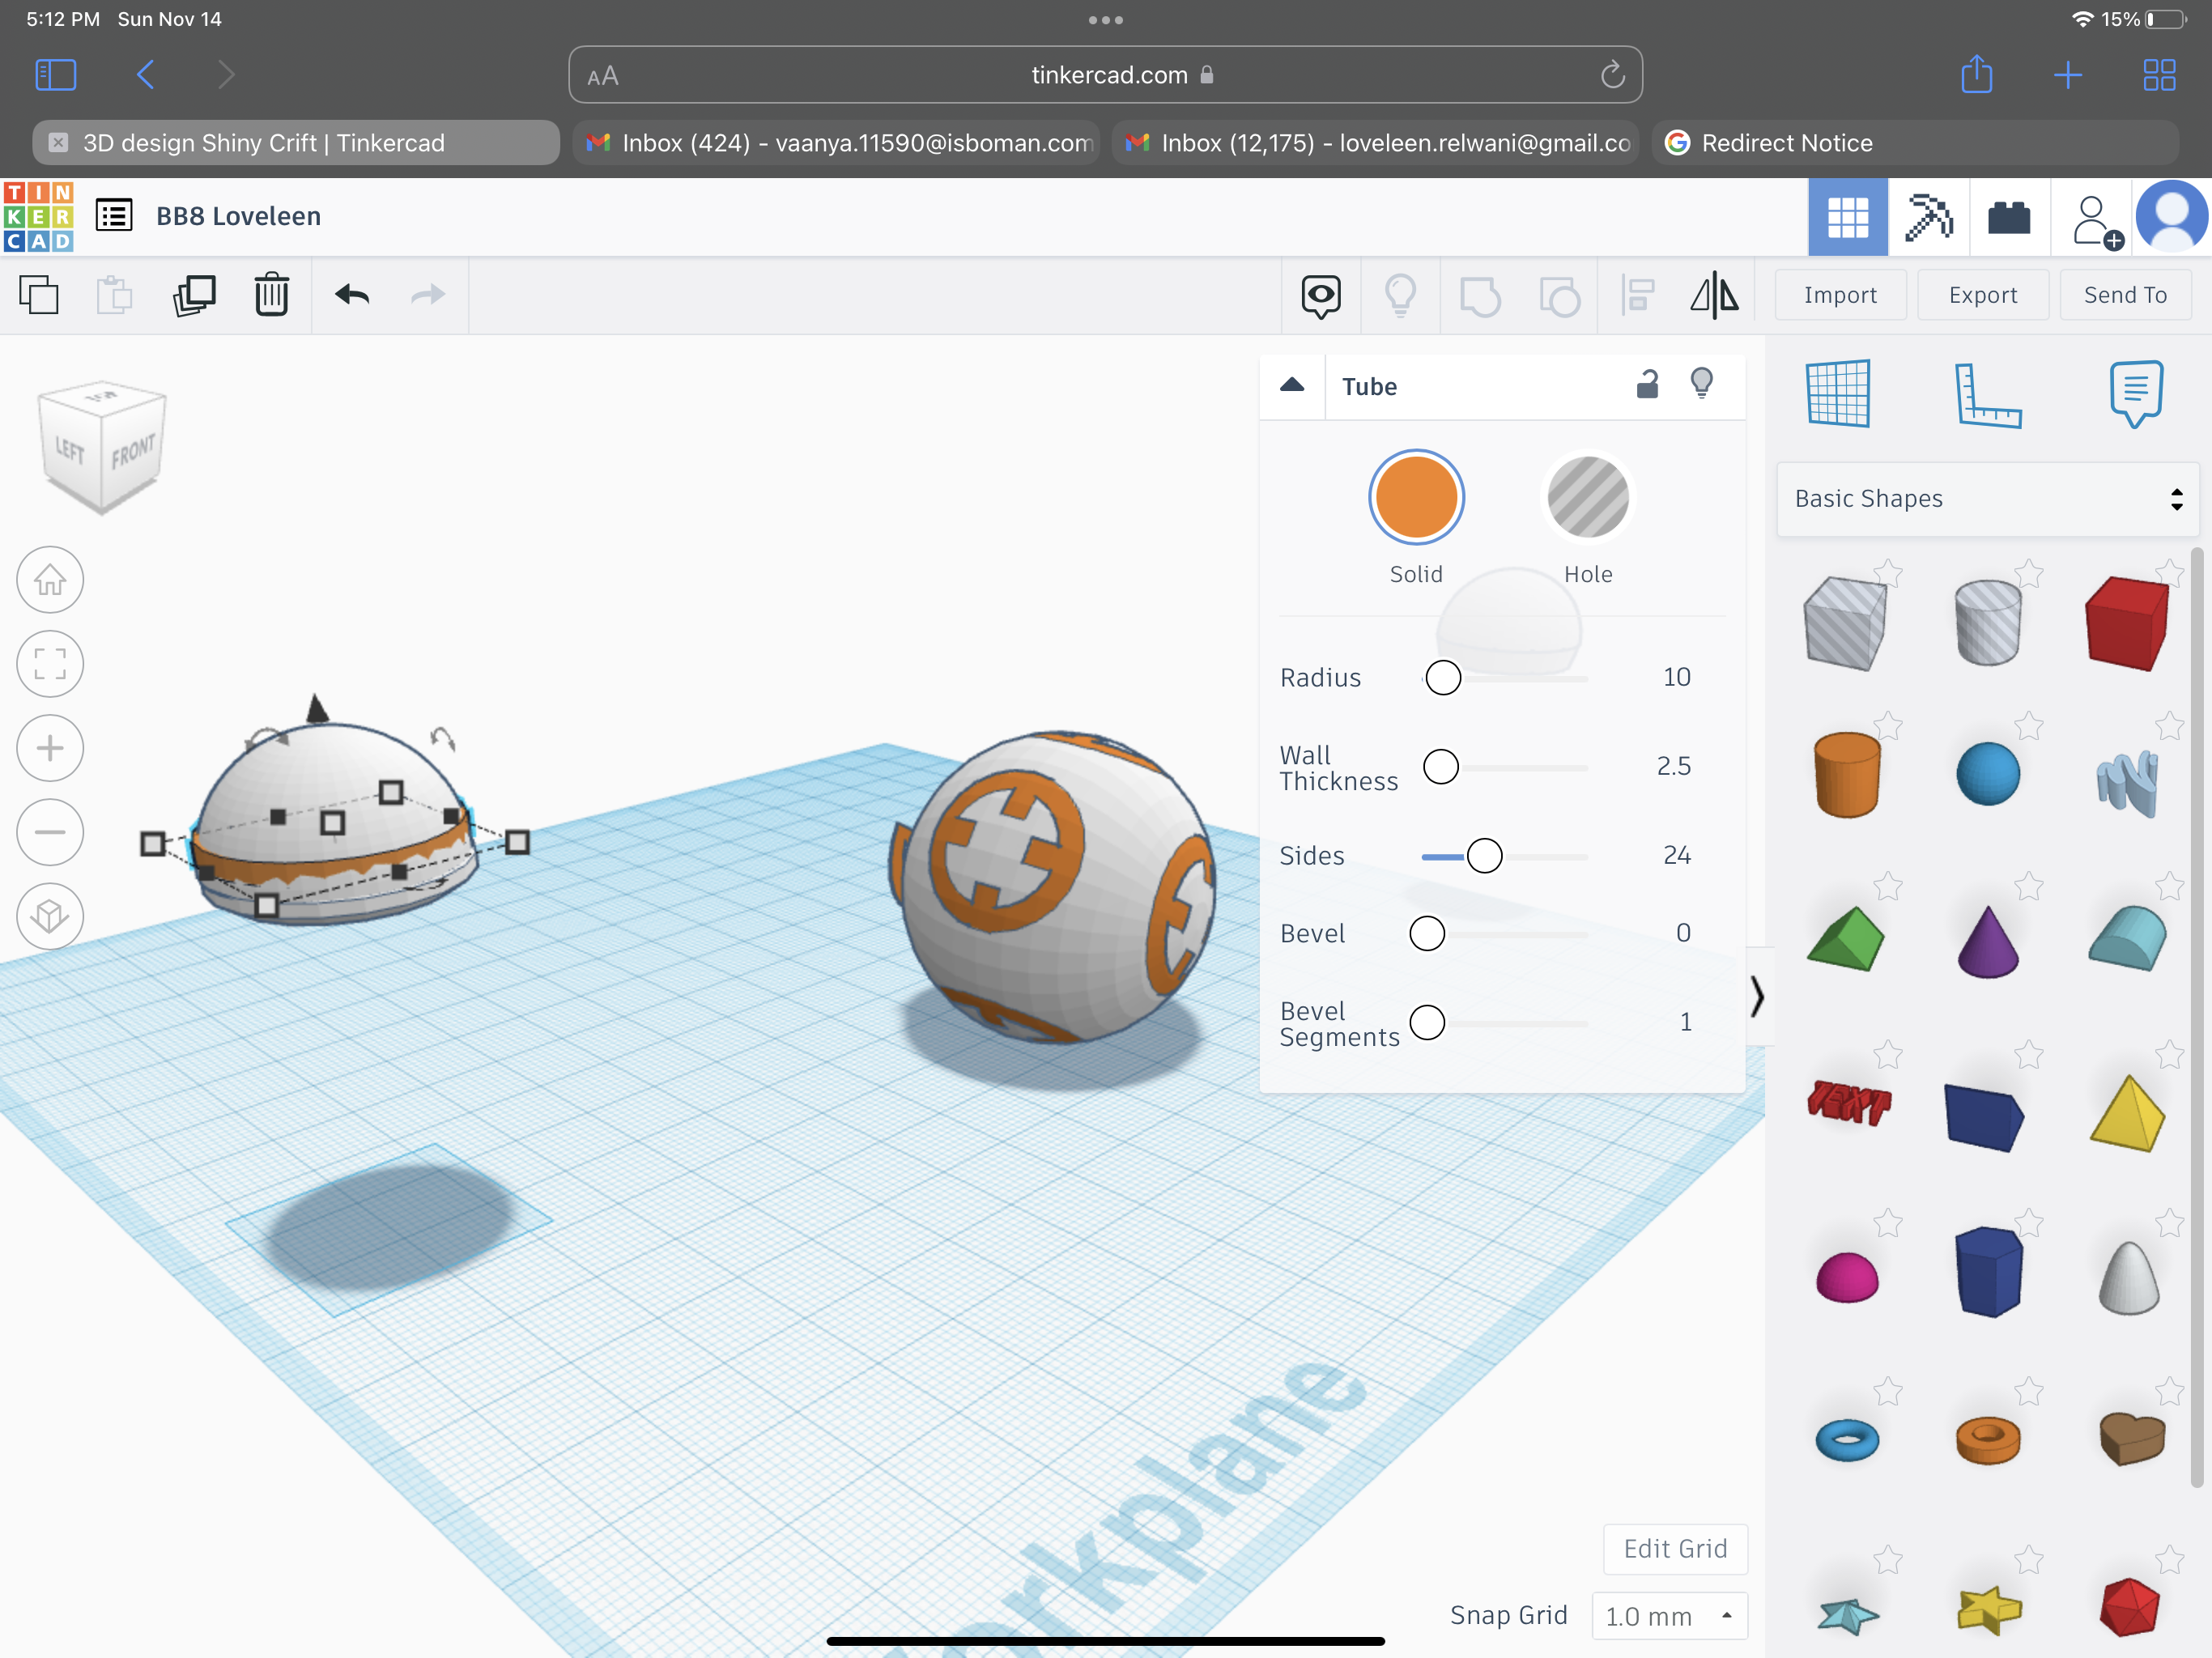Switch to Inbox (424) vaanya tab
2212x1658 pixels.
click(x=837, y=143)
